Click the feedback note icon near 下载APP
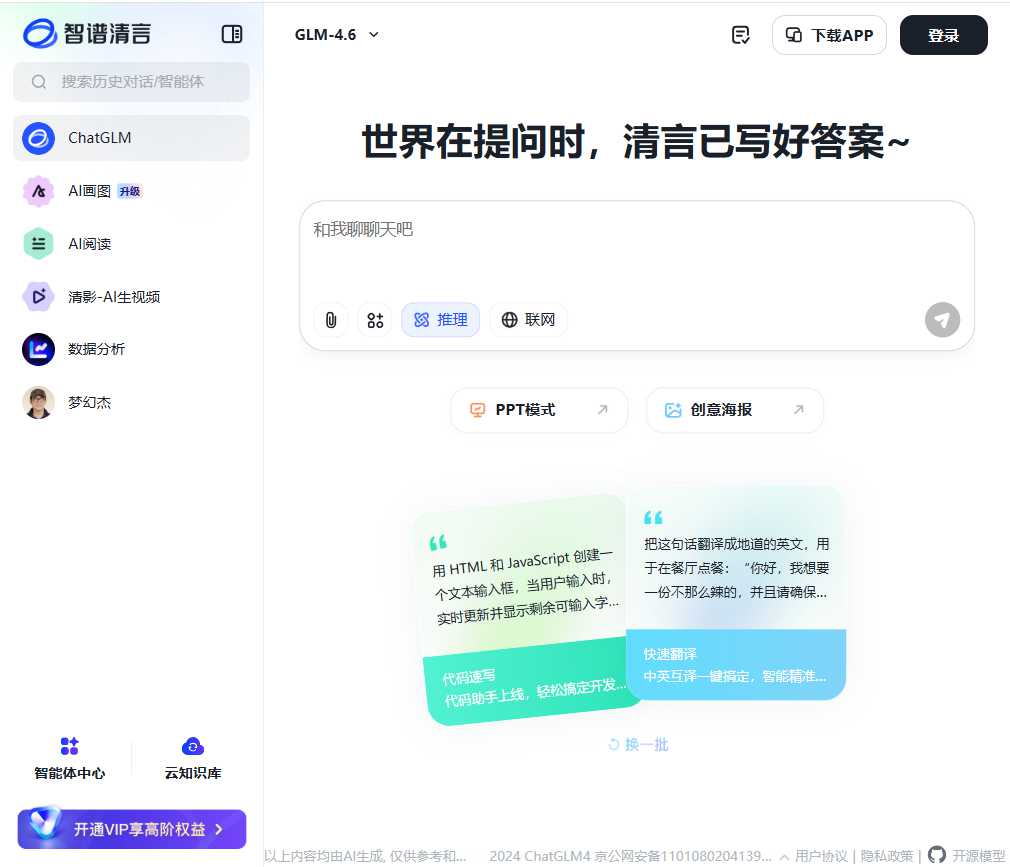The height and width of the screenshot is (867, 1010). pos(740,34)
